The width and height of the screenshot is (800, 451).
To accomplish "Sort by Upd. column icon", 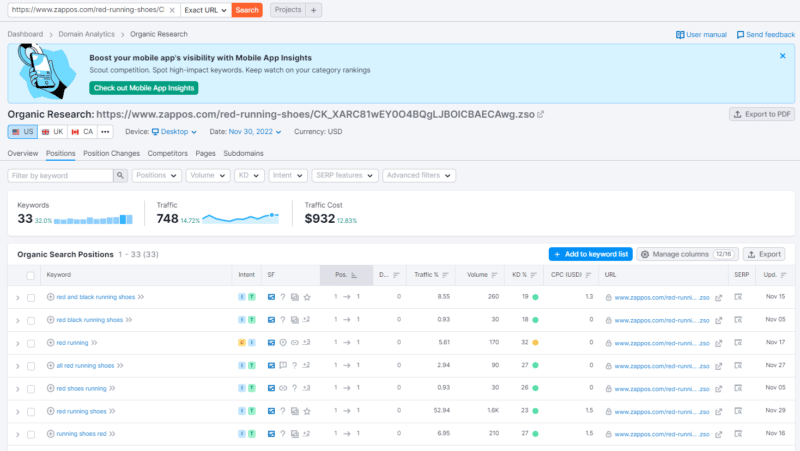I will [783, 275].
